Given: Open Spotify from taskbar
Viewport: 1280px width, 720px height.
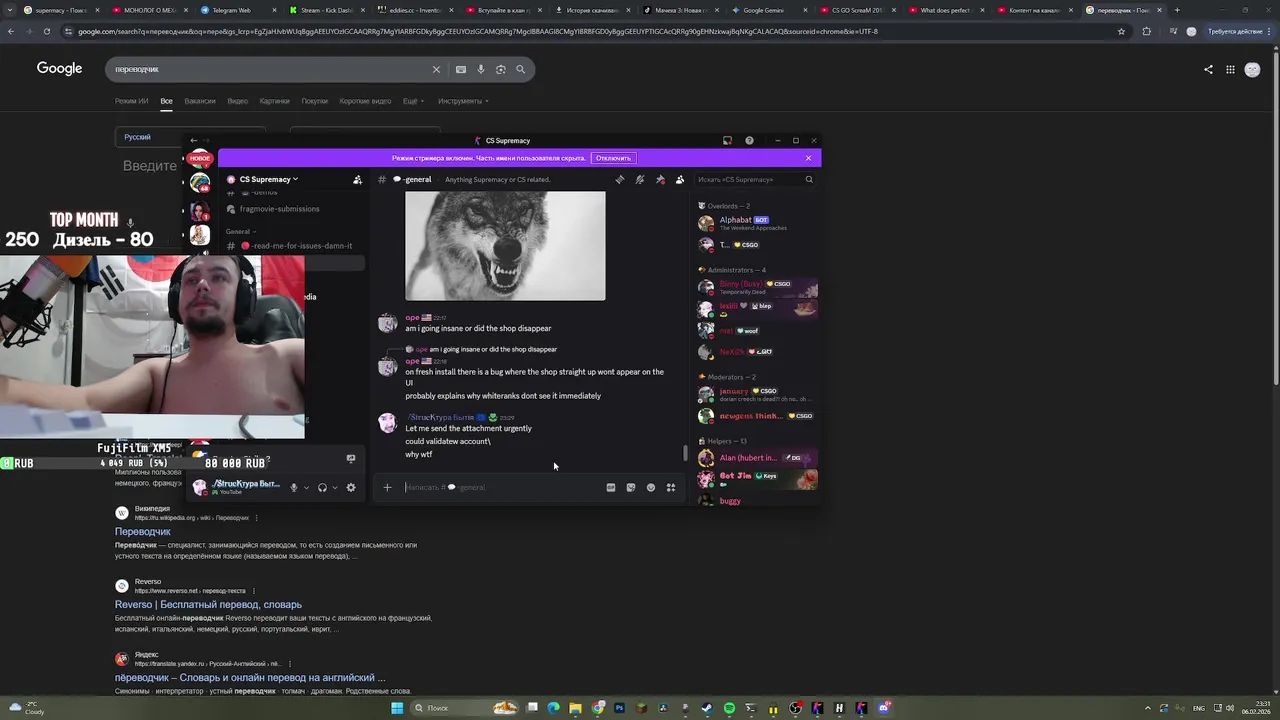Looking at the screenshot, I should (729, 708).
